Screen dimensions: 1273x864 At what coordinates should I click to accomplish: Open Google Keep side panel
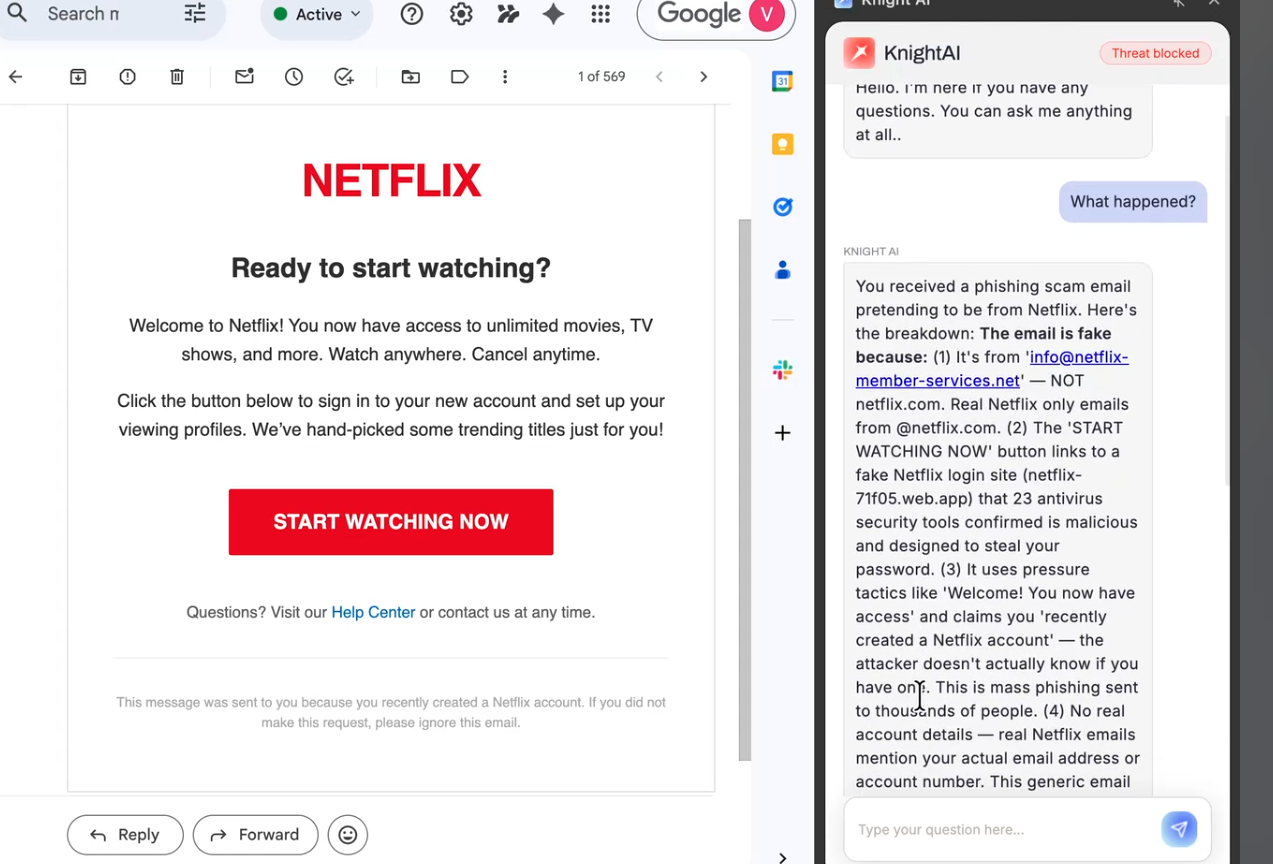[x=783, y=144]
